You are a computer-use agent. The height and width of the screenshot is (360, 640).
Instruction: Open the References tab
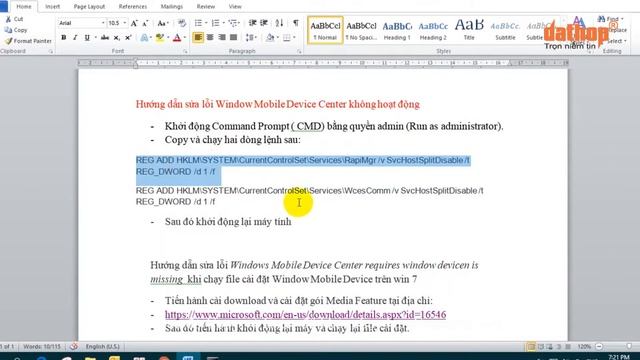pos(133,7)
